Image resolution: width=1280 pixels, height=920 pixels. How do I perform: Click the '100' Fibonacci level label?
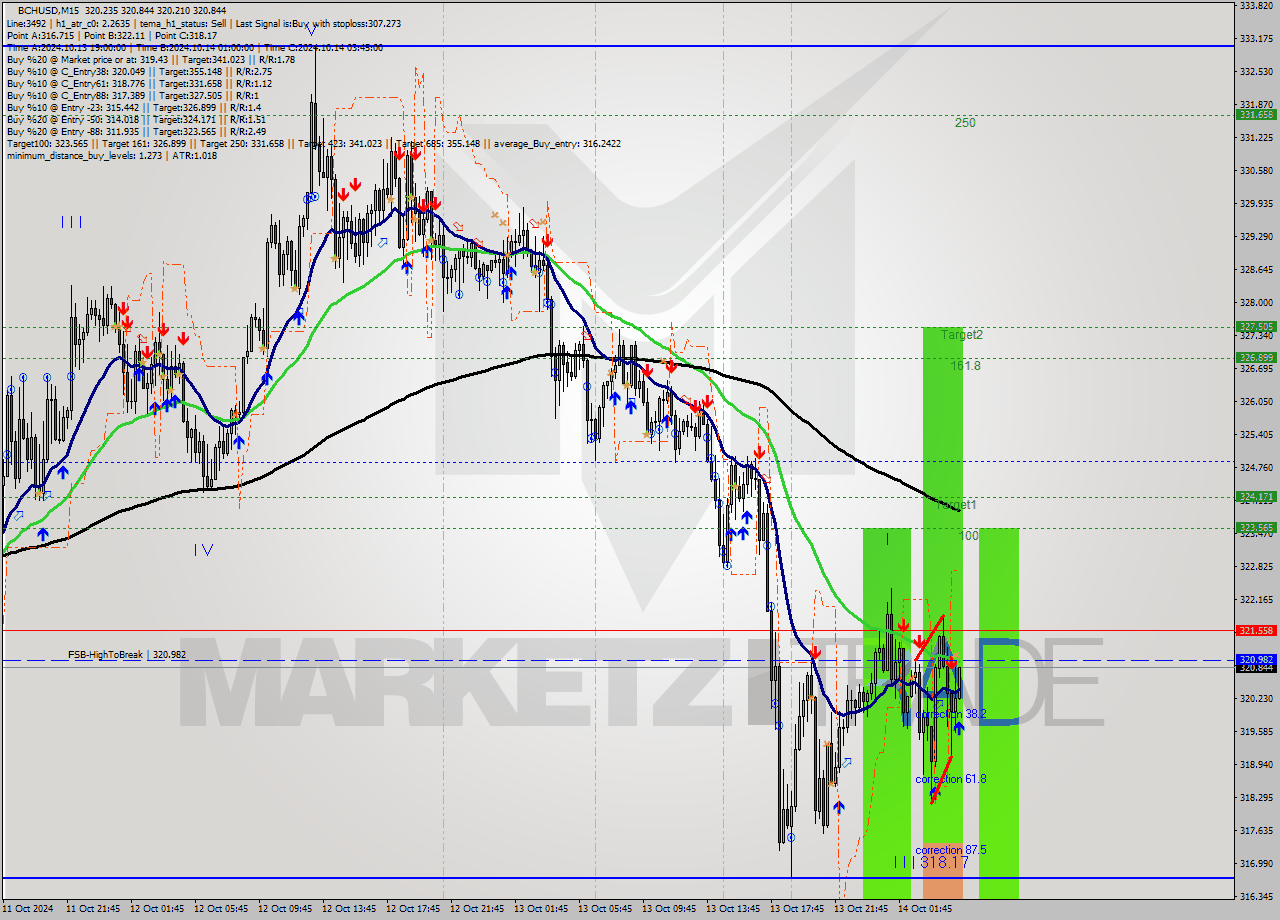[x=969, y=536]
